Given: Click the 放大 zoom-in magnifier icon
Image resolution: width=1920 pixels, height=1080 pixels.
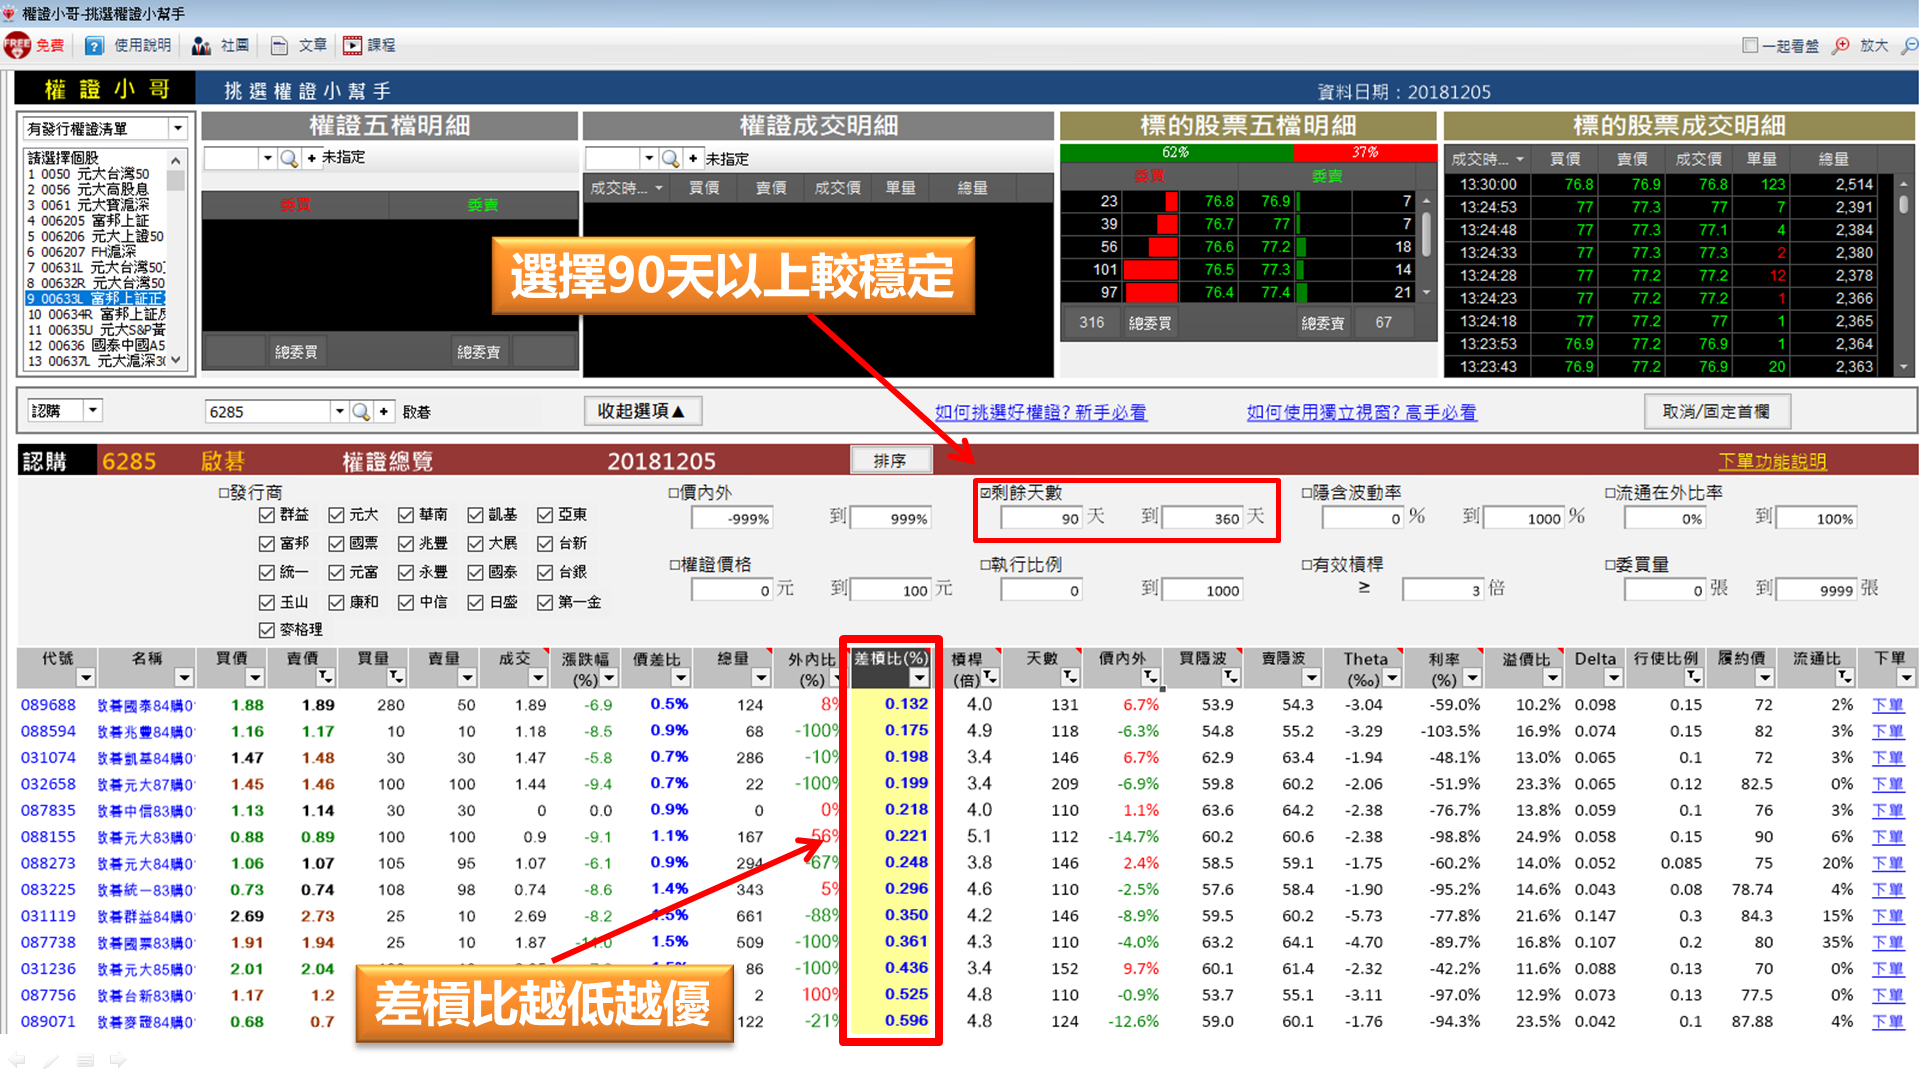Looking at the screenshot, I should (x=1840, y=45).
